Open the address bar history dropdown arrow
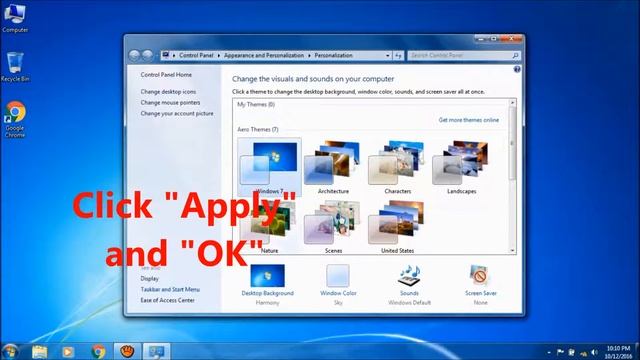This screenshot has width=640, height=360. 387,56
